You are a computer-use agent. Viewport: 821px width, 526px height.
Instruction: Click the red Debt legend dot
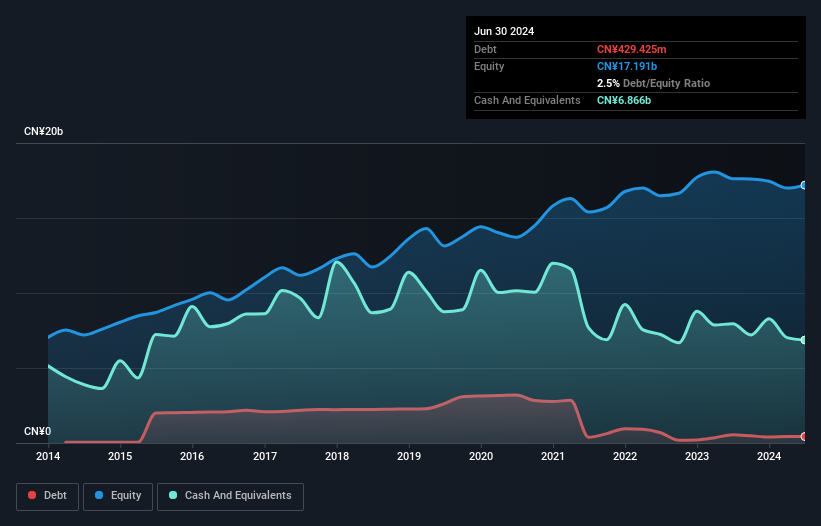pyautogui.click(x=32, y=495)
